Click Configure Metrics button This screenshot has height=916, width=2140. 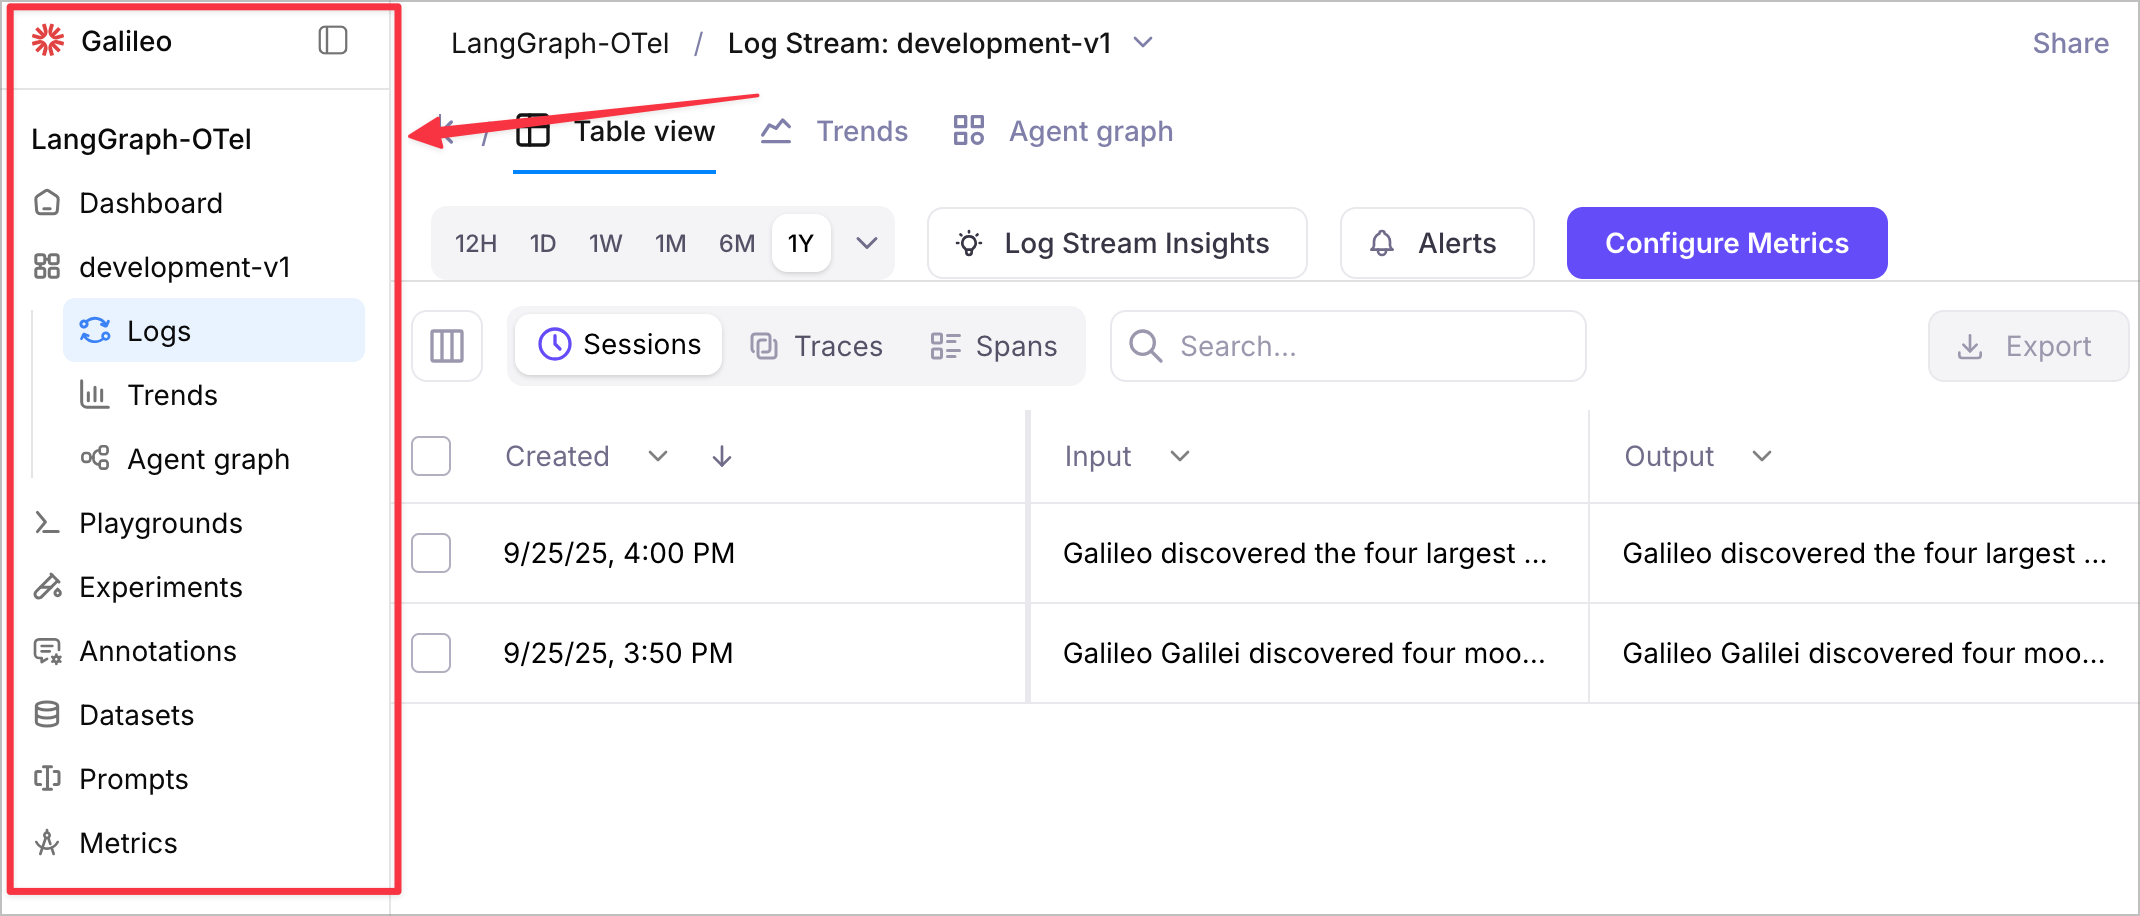coord(1727,243)
